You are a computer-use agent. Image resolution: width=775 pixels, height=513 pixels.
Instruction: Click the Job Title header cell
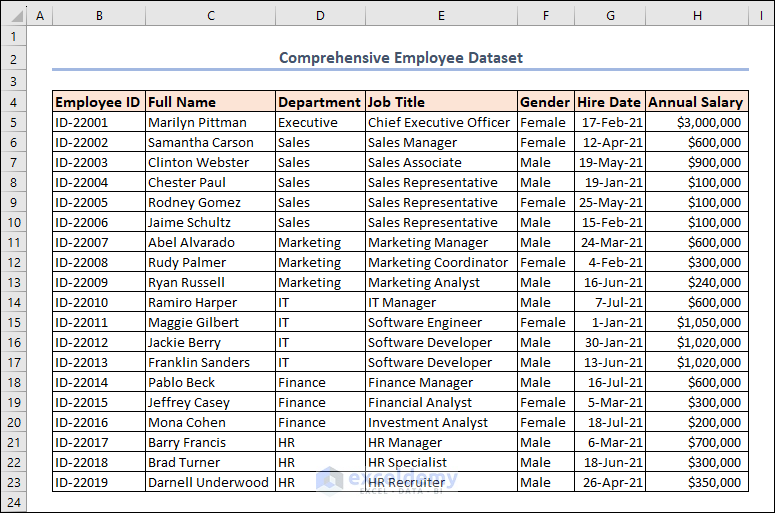[x=440, y=102]
